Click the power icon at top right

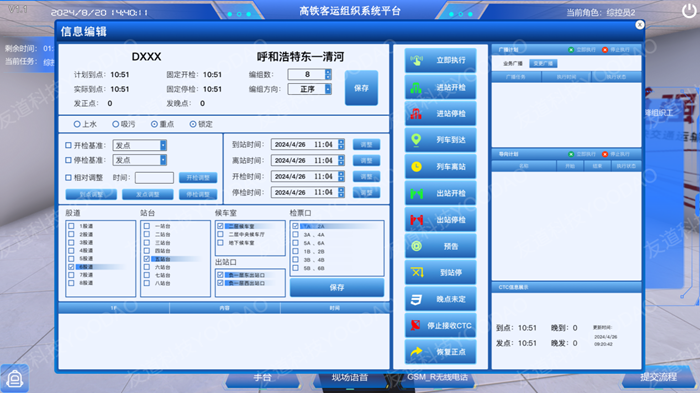pyautogui.click(x=688, y=11)
